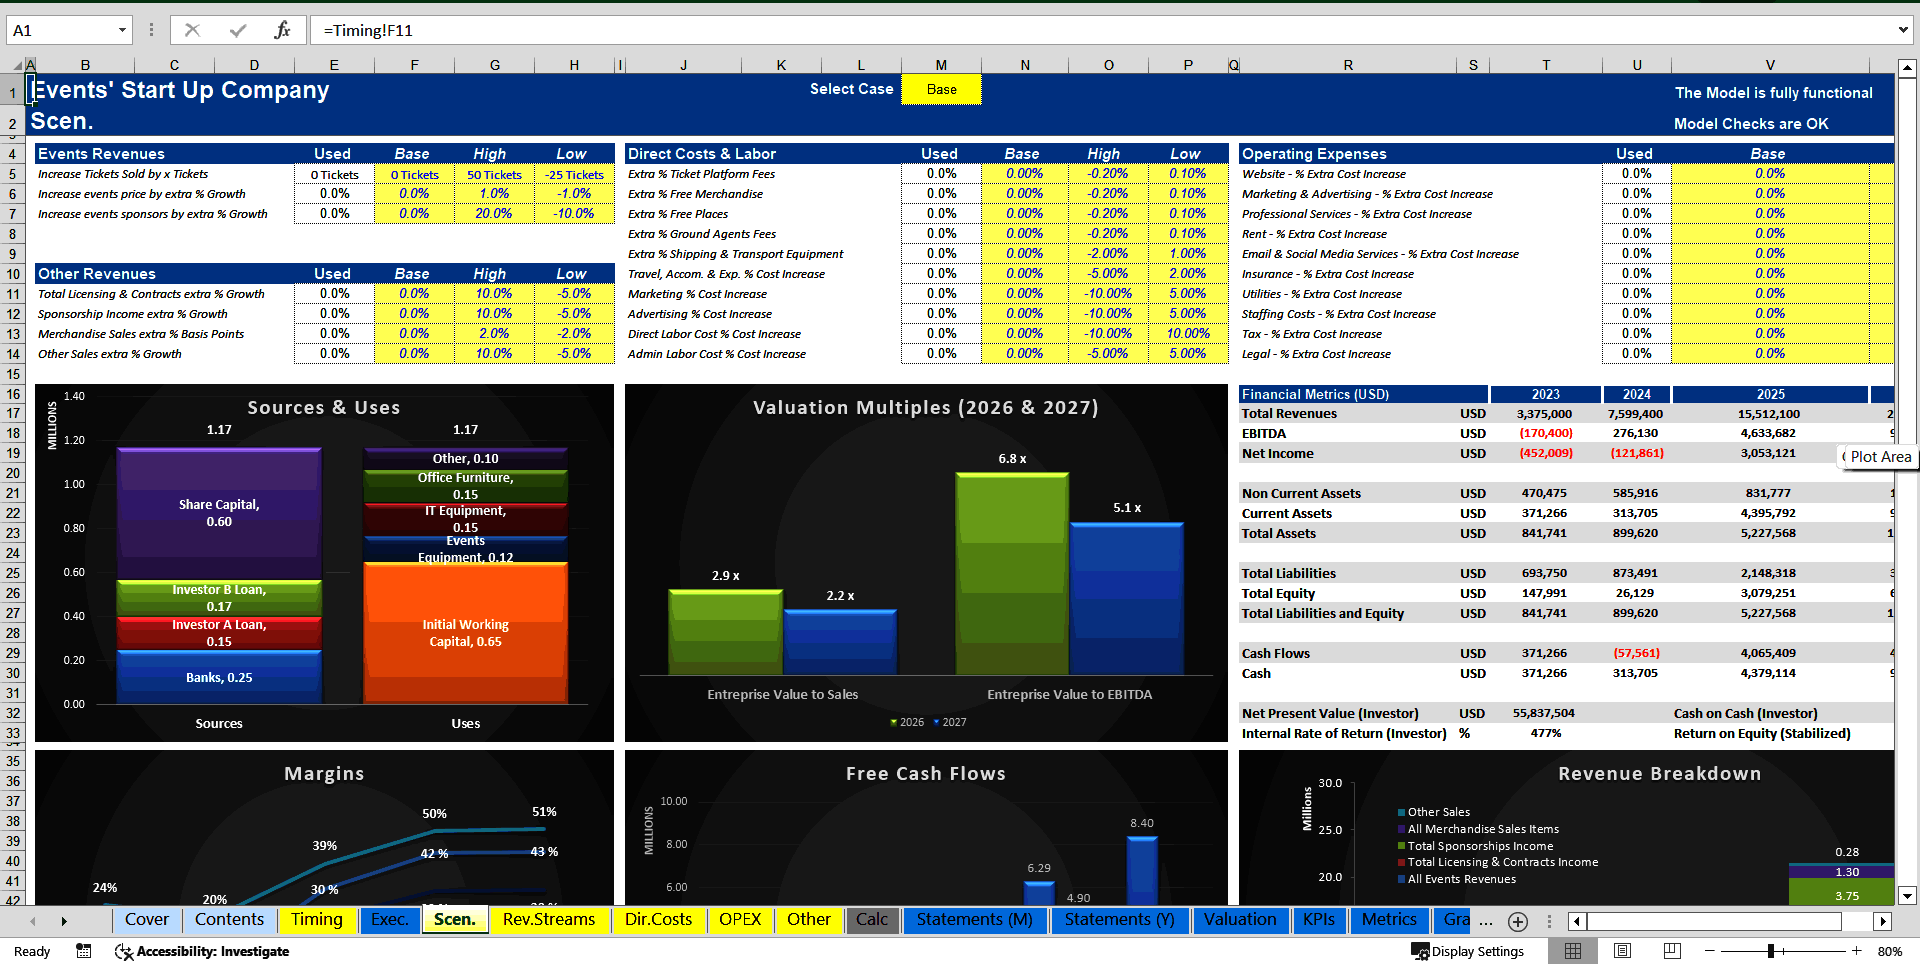
Task: Go to previous sheet tab arrow
Action: [33, 921]
